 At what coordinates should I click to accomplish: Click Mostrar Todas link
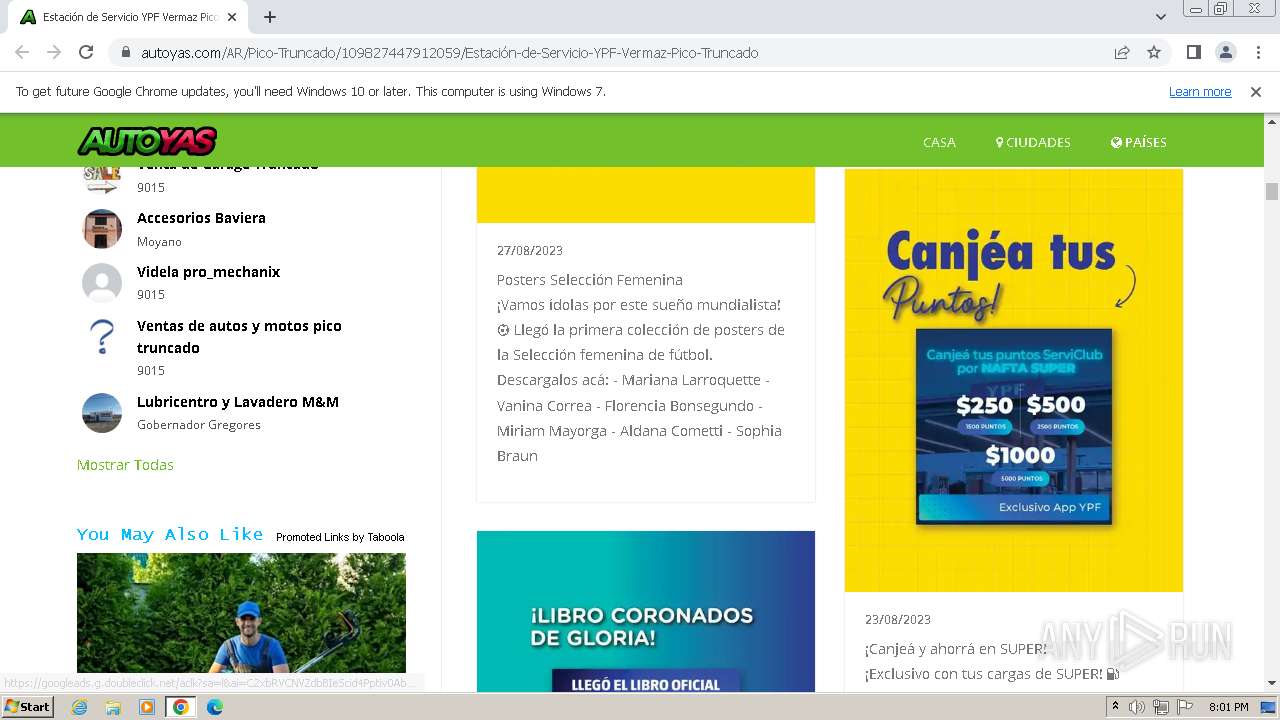click(x=125, y=465)
